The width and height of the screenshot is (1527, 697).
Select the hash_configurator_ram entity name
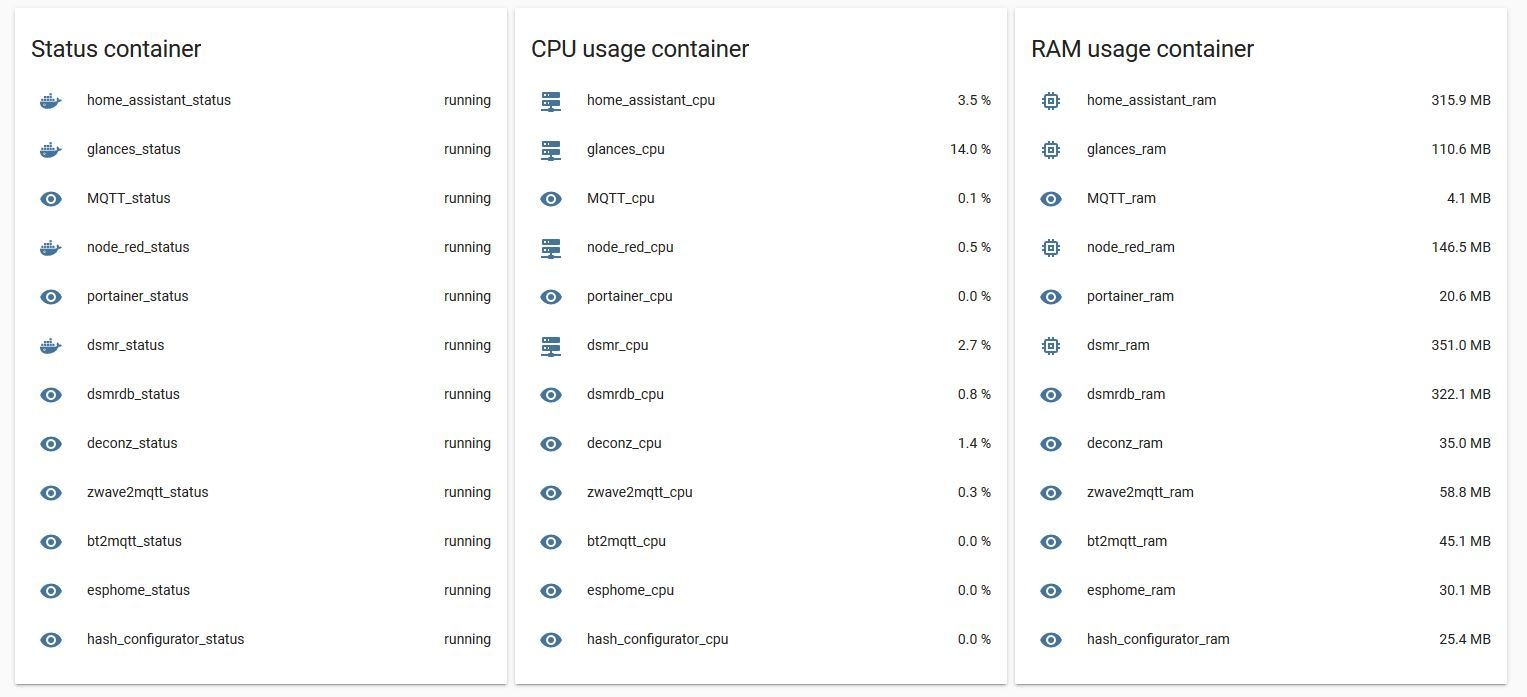[x=1158, y=639]
